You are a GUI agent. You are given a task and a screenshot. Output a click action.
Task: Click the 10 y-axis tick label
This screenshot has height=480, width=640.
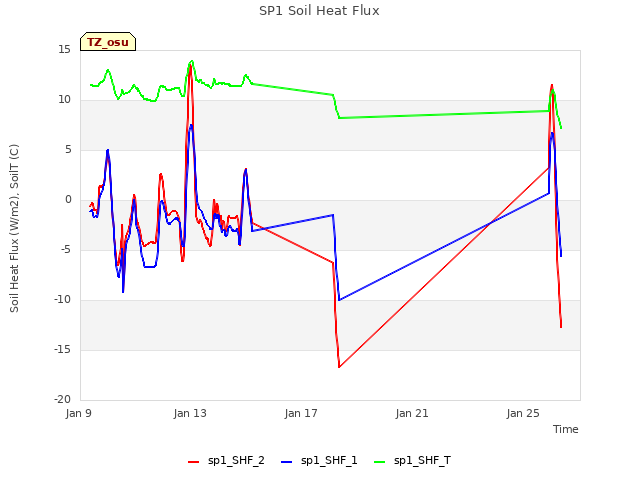coord(64,100)
